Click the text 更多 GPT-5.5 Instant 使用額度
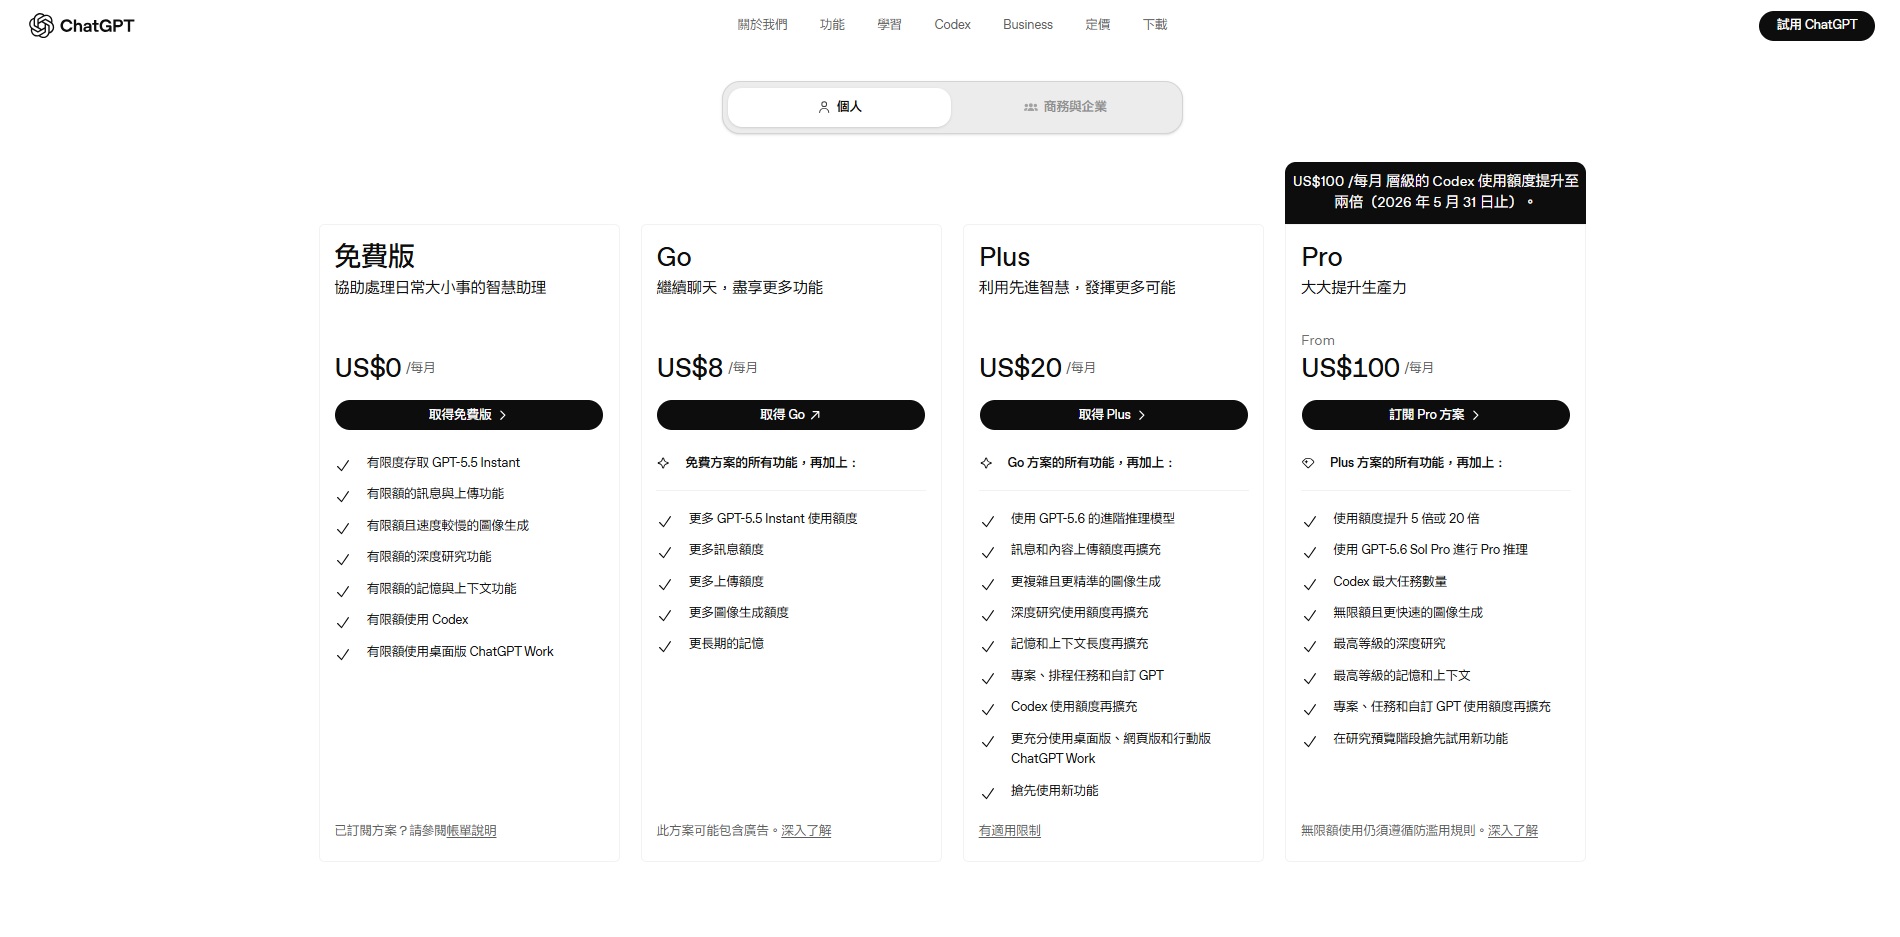The height and width of the screenshot is (937, 1900). [x=773, y=519]
